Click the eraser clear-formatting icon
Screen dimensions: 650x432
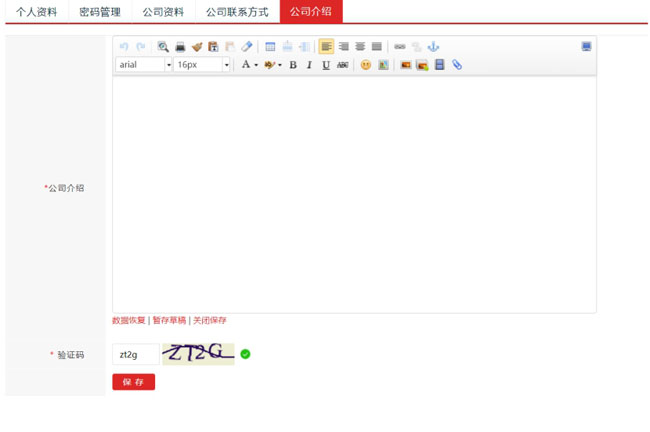pyautogui.click(x=247, y=47)
